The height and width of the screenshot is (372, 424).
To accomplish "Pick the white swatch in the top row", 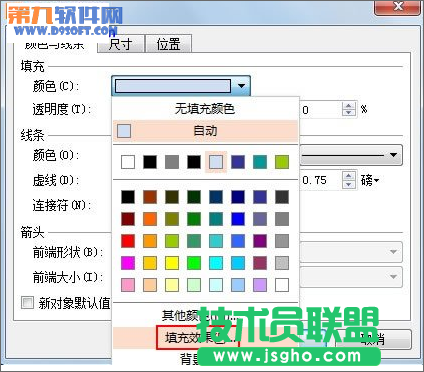I will point(128,162).
